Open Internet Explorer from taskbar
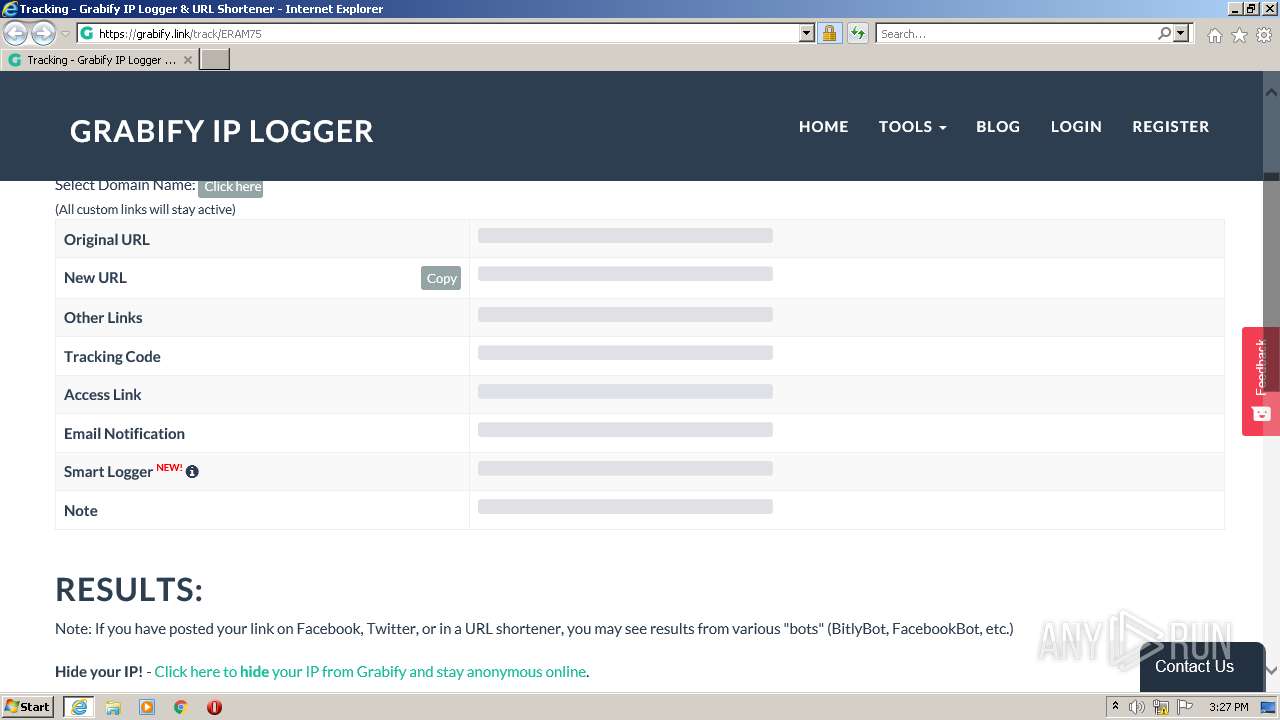 (x=78, y=707)
